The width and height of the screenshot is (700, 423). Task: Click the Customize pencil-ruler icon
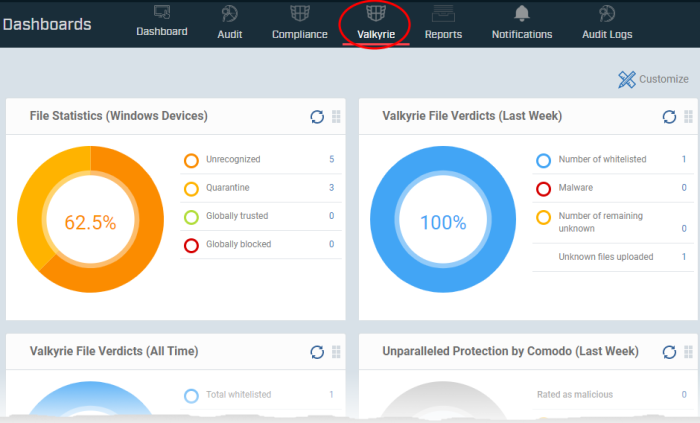(x=627, y=79)
